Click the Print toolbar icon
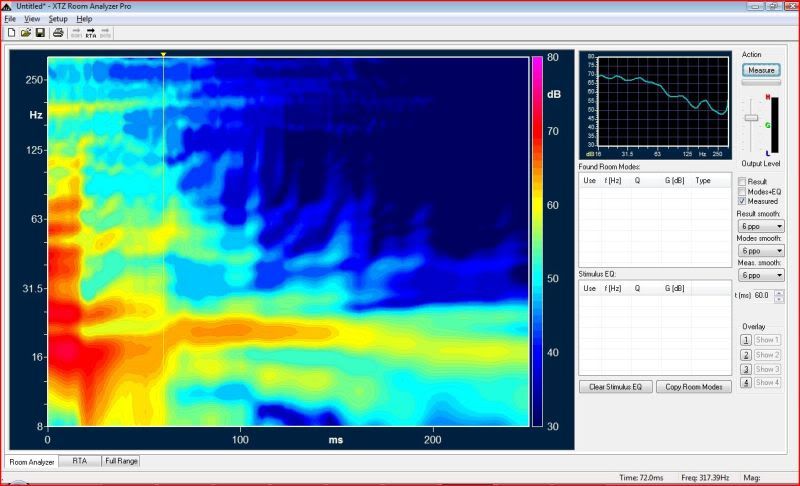 (x=58, y=33)
